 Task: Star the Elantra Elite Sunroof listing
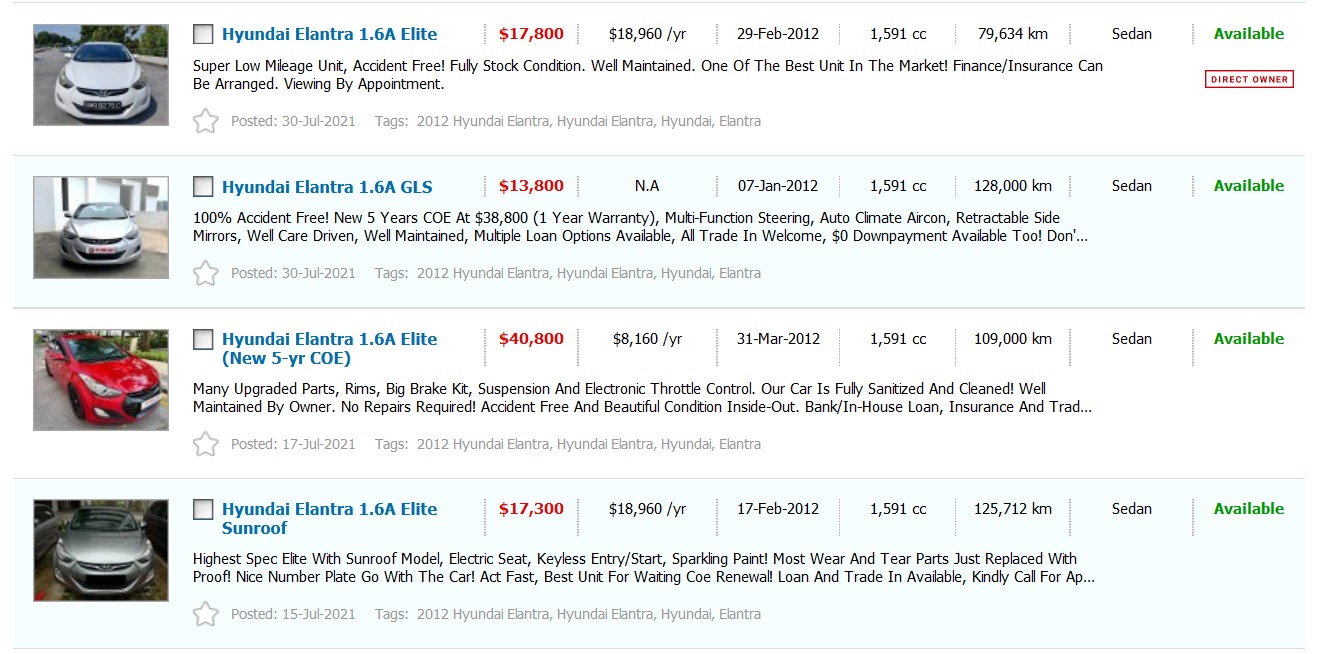205,614
